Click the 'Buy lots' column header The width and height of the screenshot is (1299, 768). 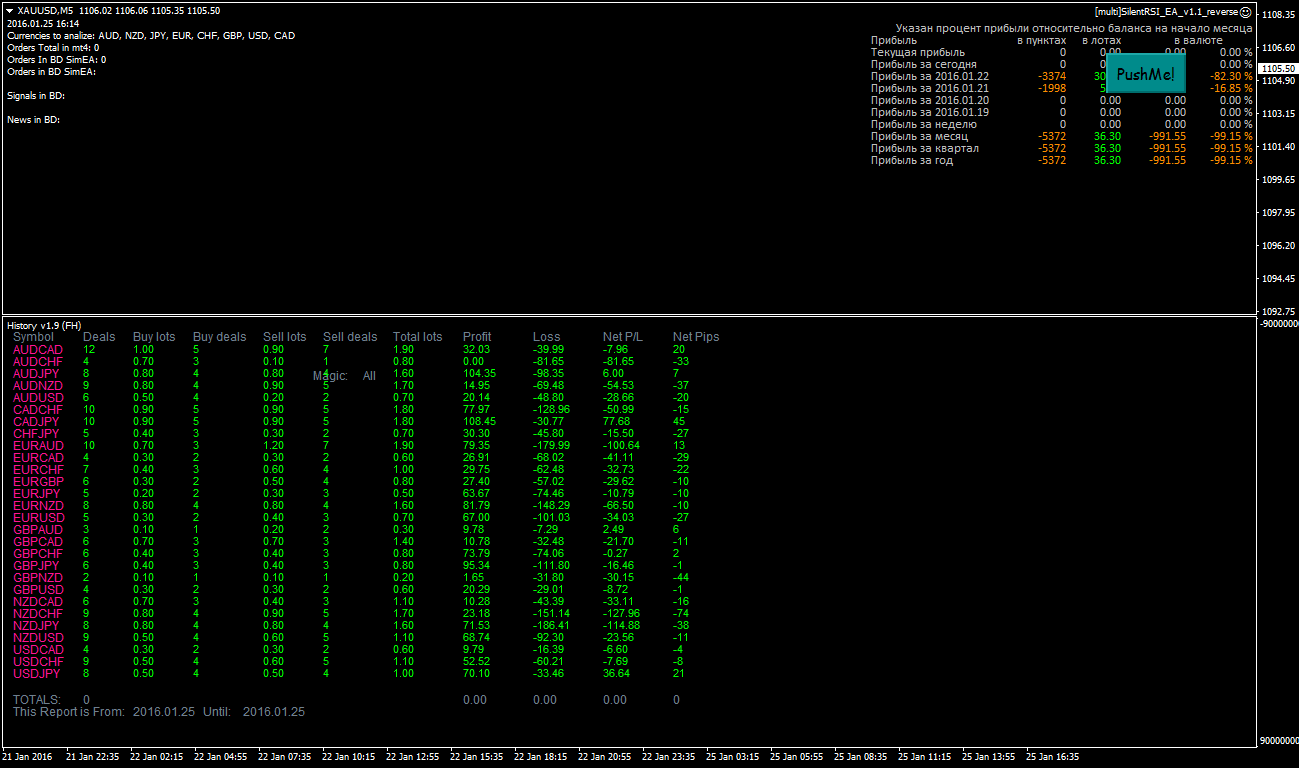pos(154,337)
